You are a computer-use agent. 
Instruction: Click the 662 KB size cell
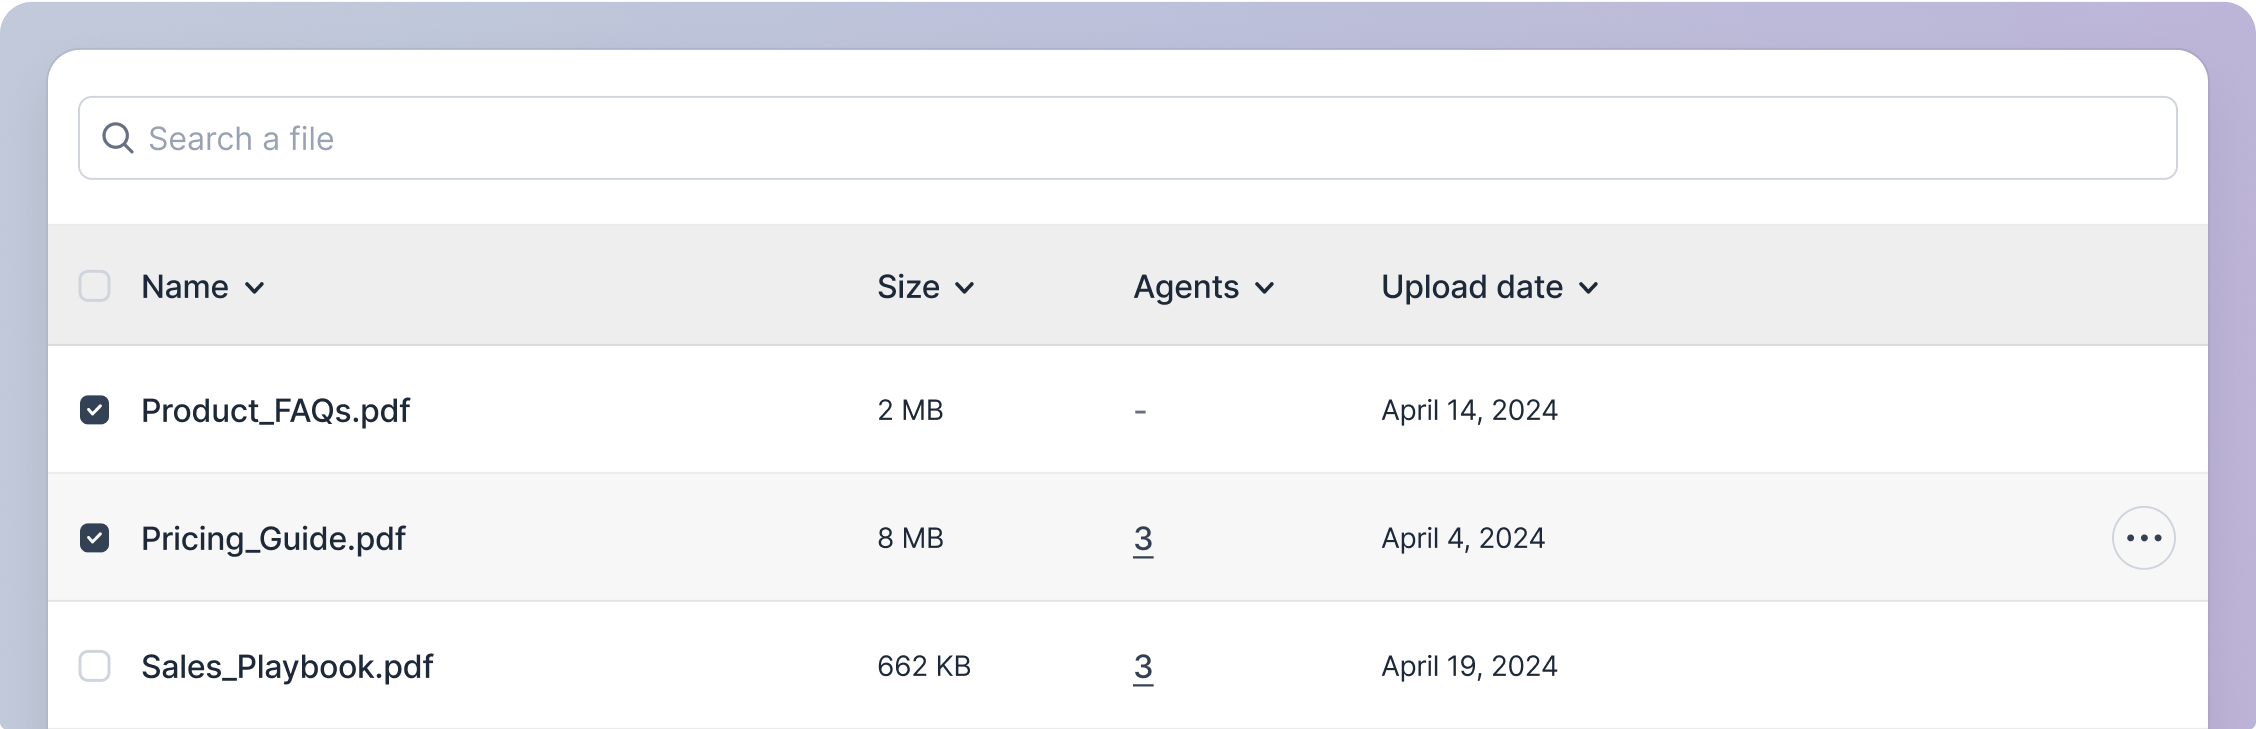924,666
